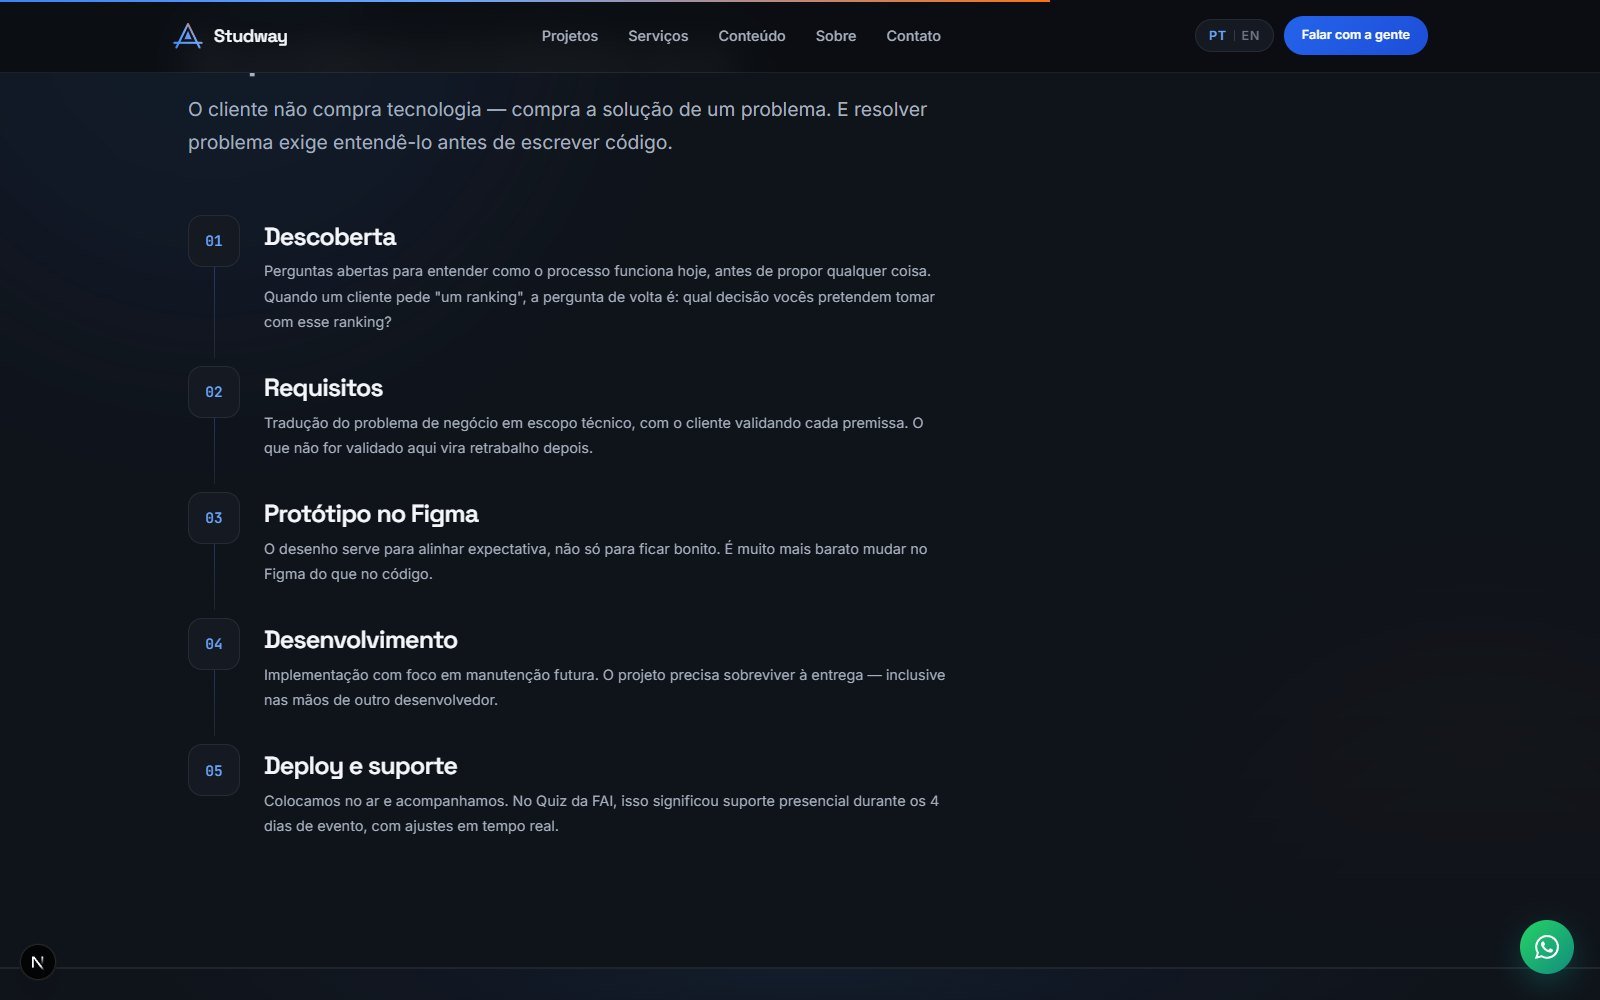Click the 03 step number badge

click(x=214, y=518)
